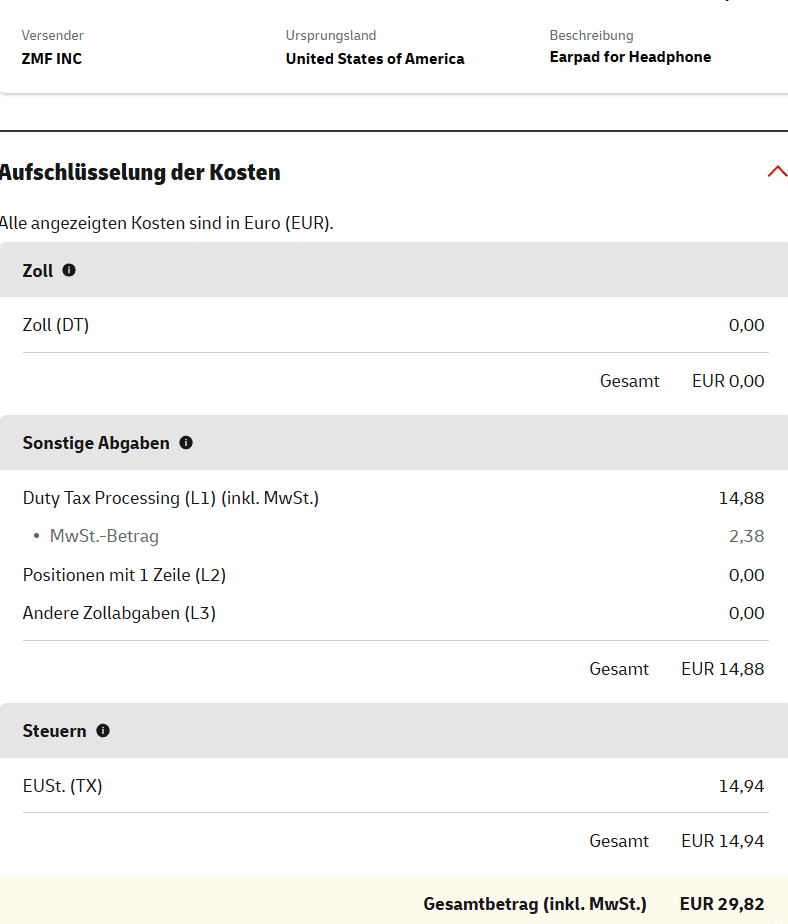This screenshot has height=924, width=788.
Task: Click the Aufschlüsselung der Kosten heading
Action: pos(140,172)
